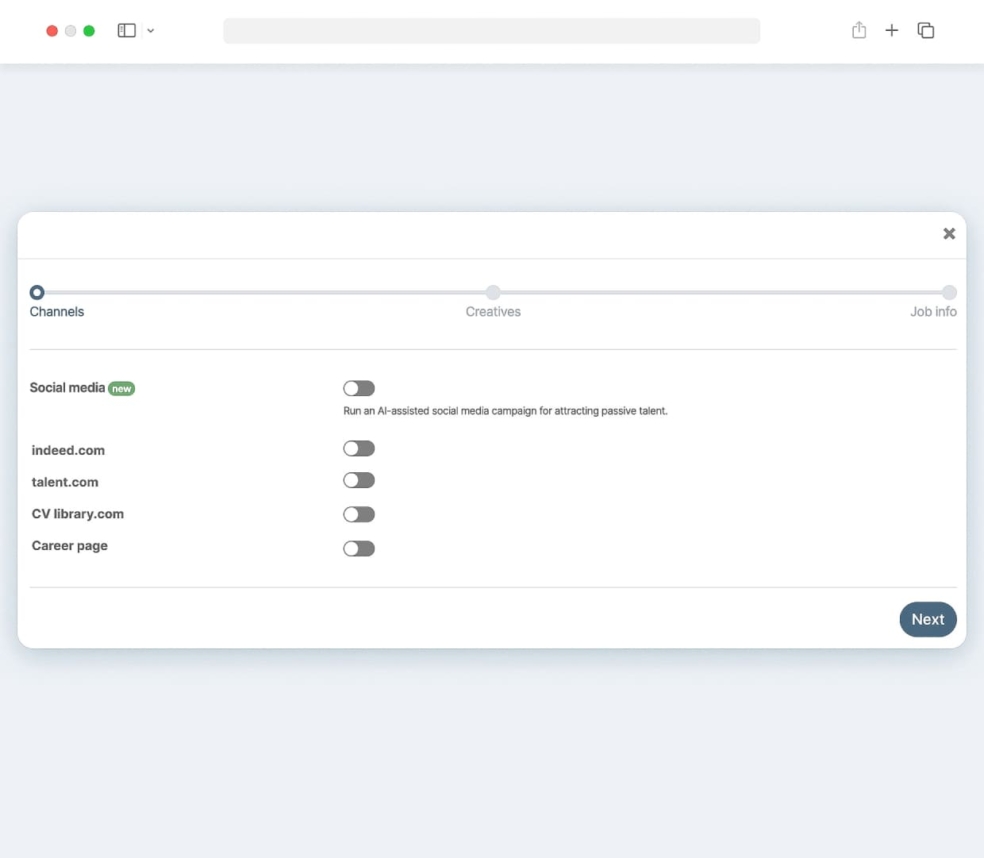Add a new tab with plus icon
The width and height of the screenshot is (984, 858).
[892, 30]
